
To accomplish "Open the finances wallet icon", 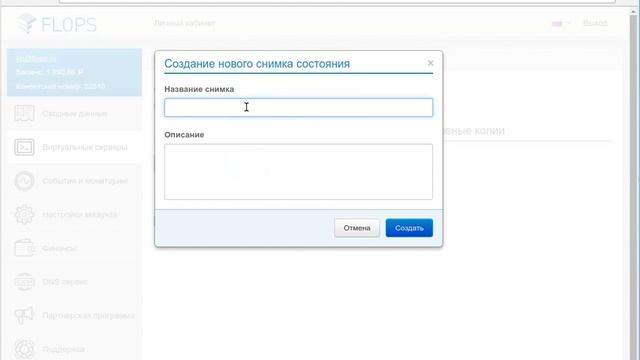I will coord(24,248).
